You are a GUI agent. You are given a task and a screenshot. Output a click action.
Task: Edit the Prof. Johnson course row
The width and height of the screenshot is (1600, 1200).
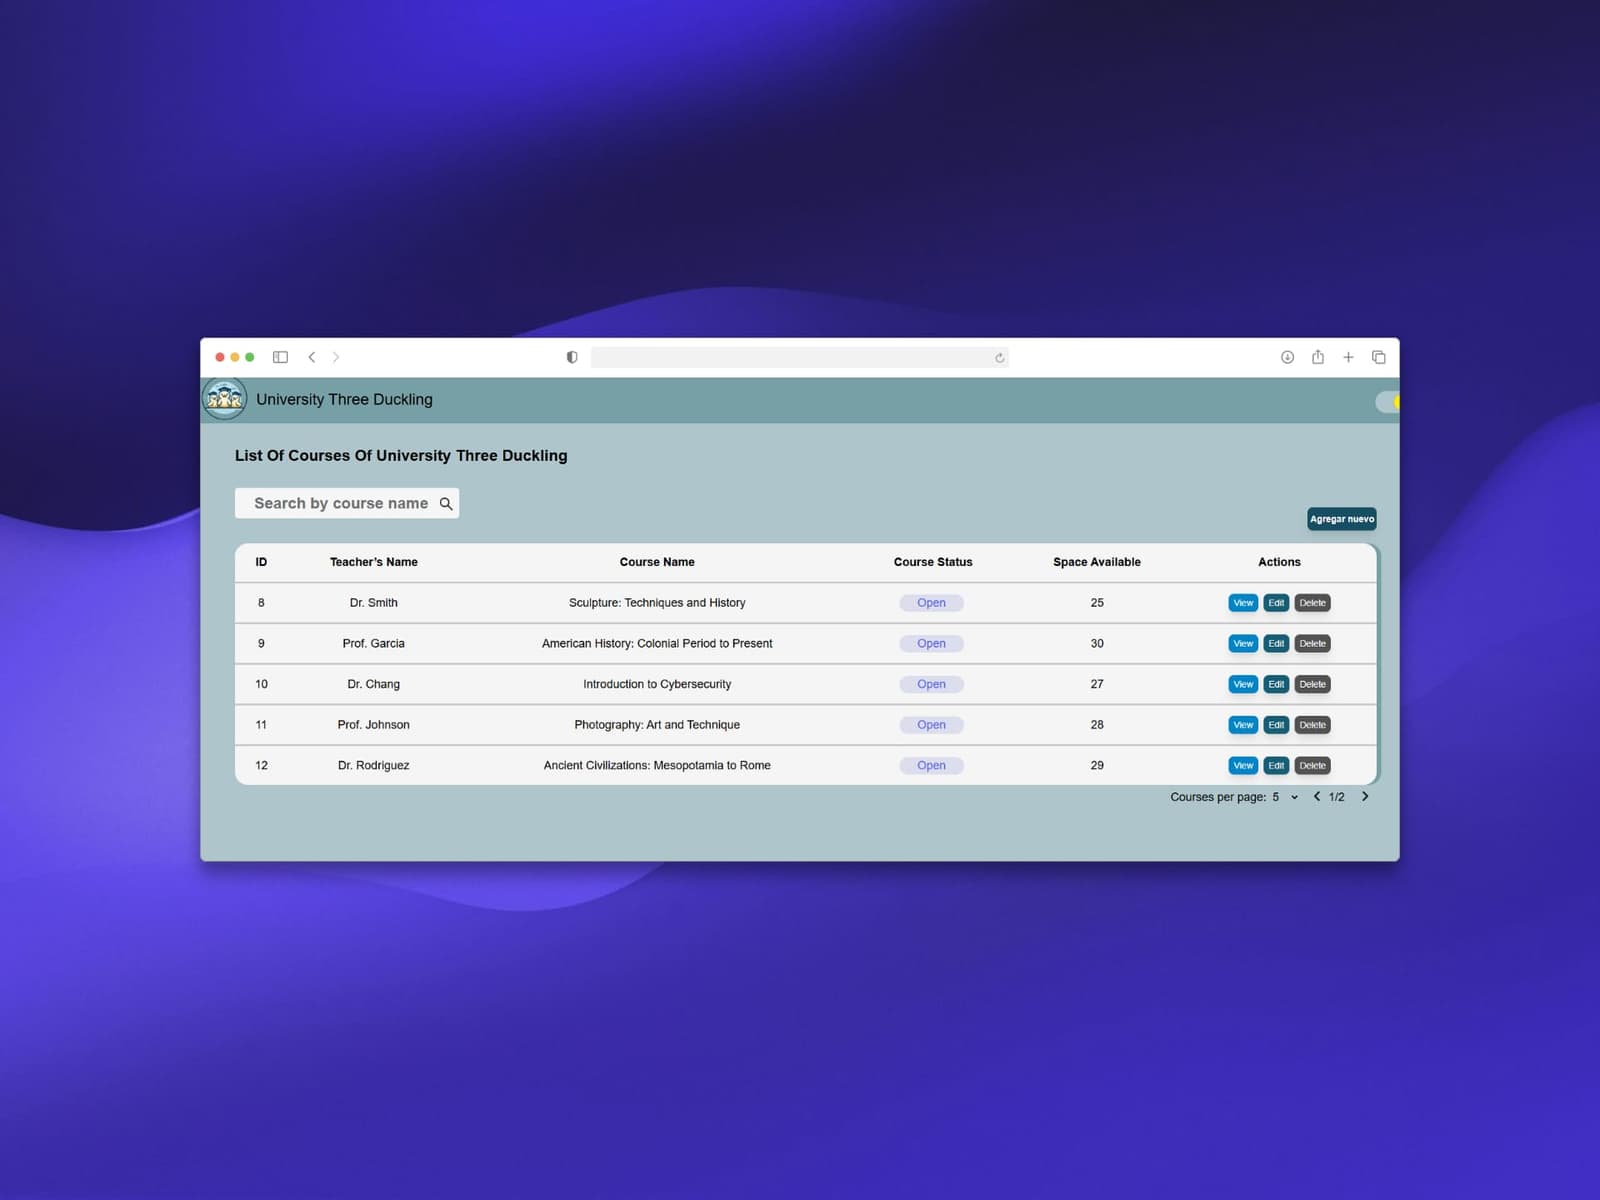click(1276, 725)
